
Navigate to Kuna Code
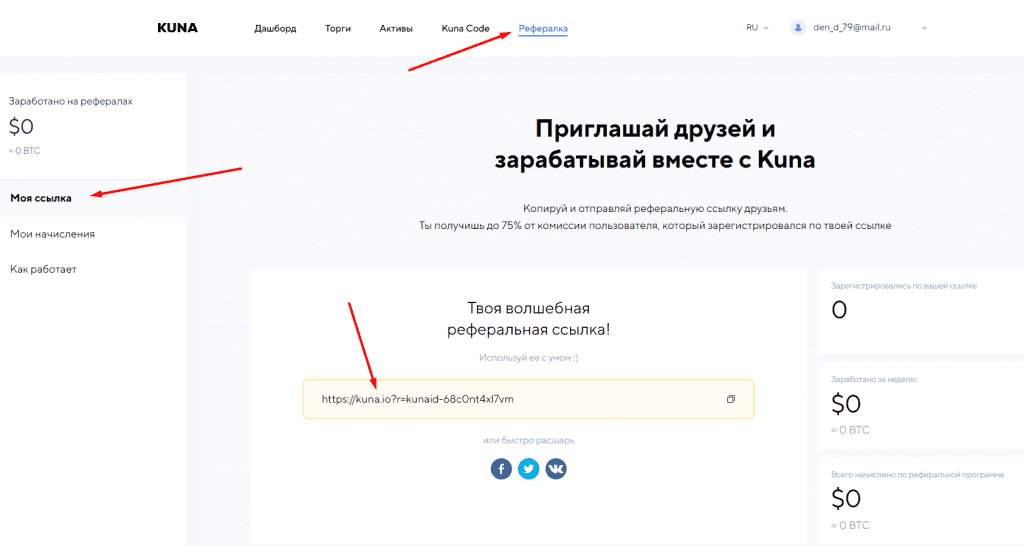[x=465, y=29]
